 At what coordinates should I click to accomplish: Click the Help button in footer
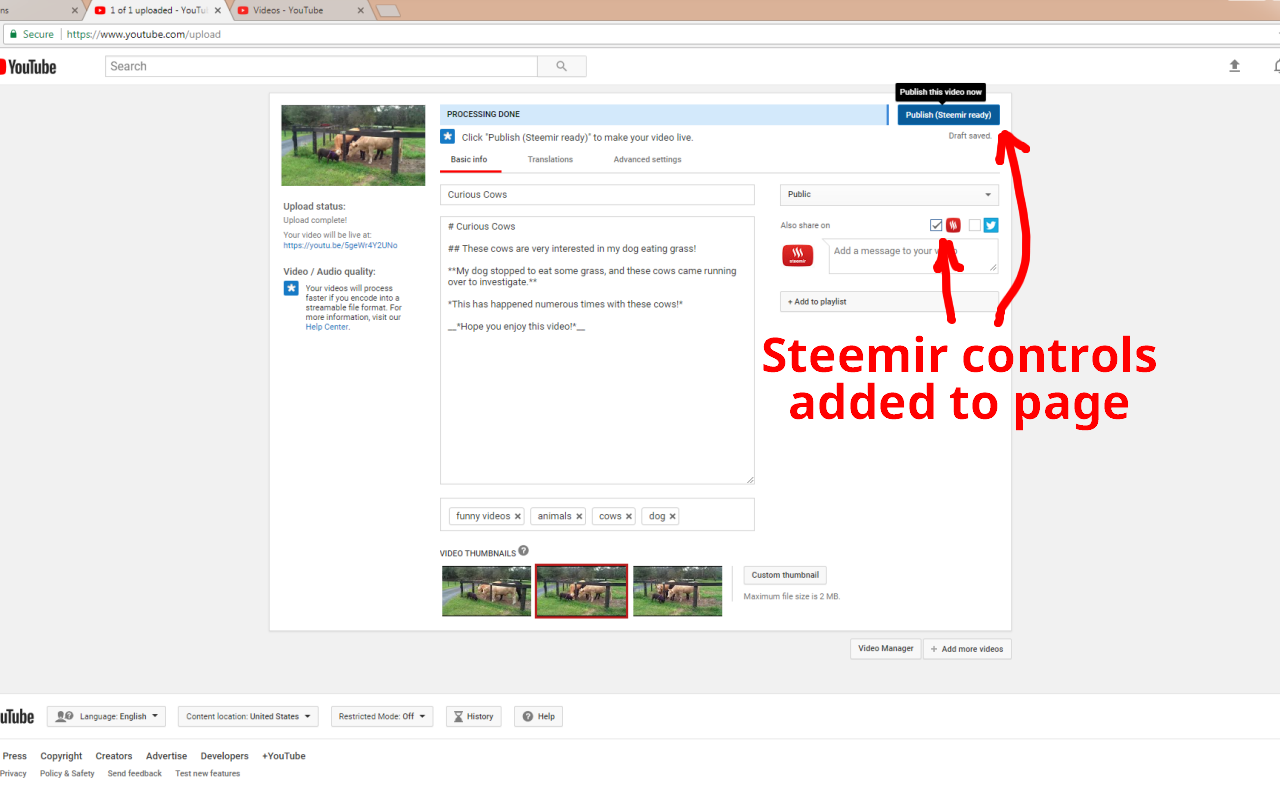pos(538,716)
